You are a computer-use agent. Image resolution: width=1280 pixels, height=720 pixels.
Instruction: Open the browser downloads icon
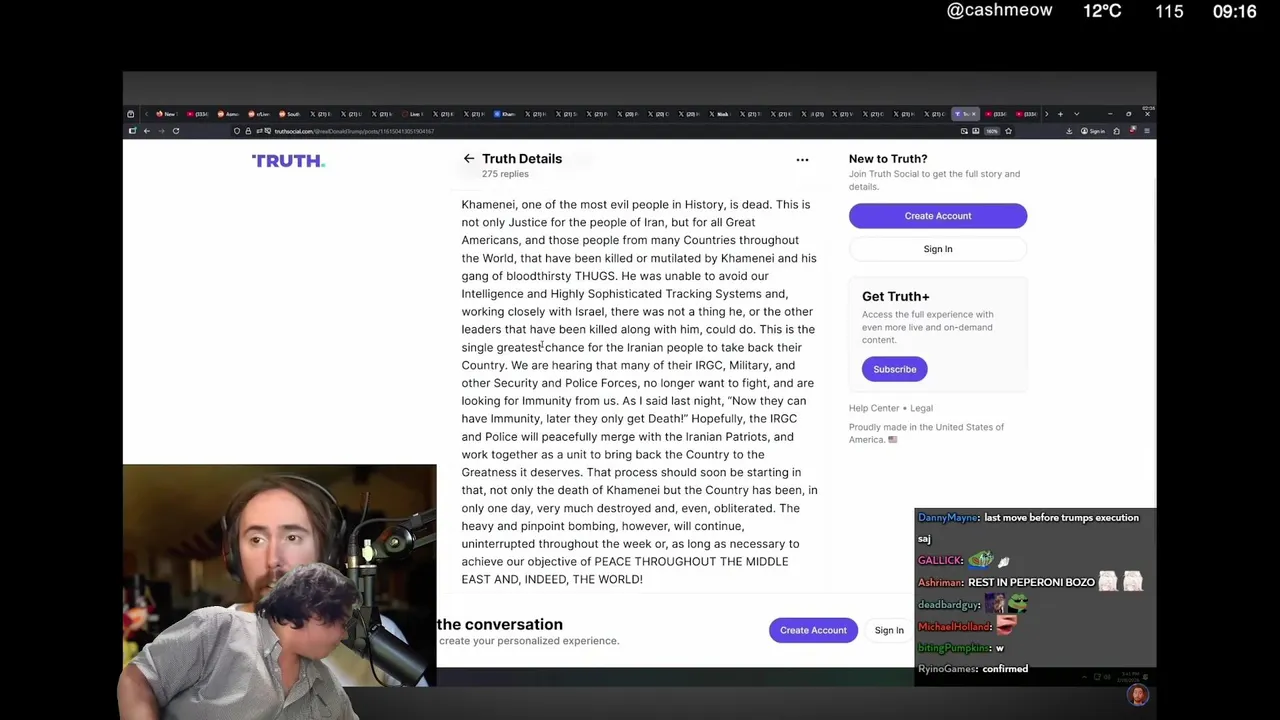coord(1069,131)
